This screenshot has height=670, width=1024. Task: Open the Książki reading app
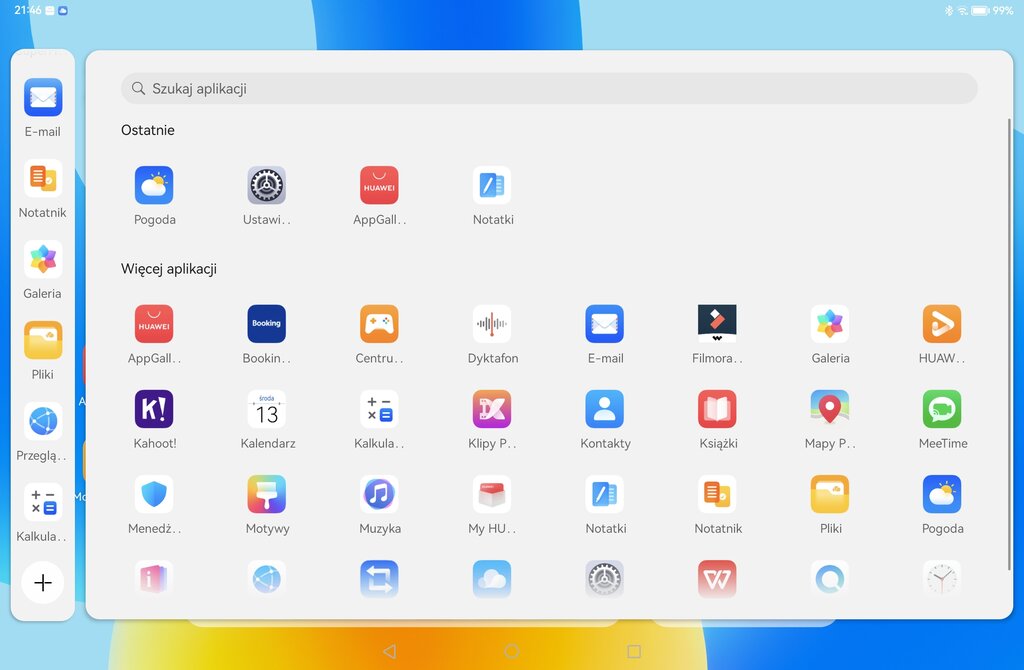(x=717, y=409)
